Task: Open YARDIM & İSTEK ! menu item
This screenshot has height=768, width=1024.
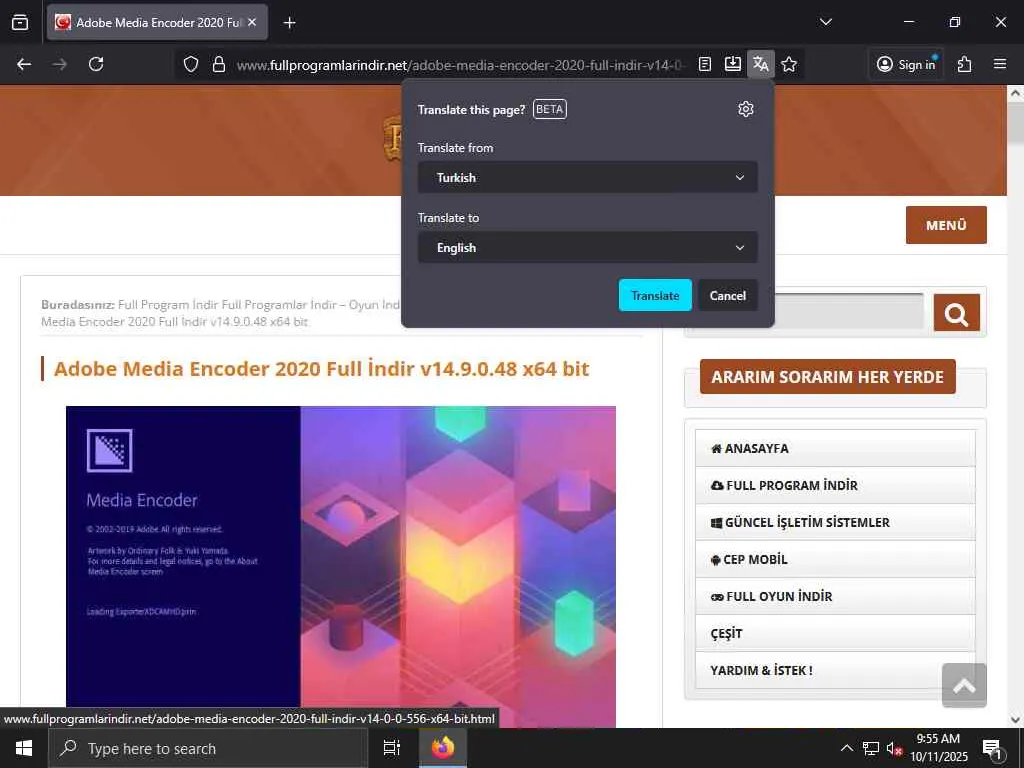Action: point(835,670)
